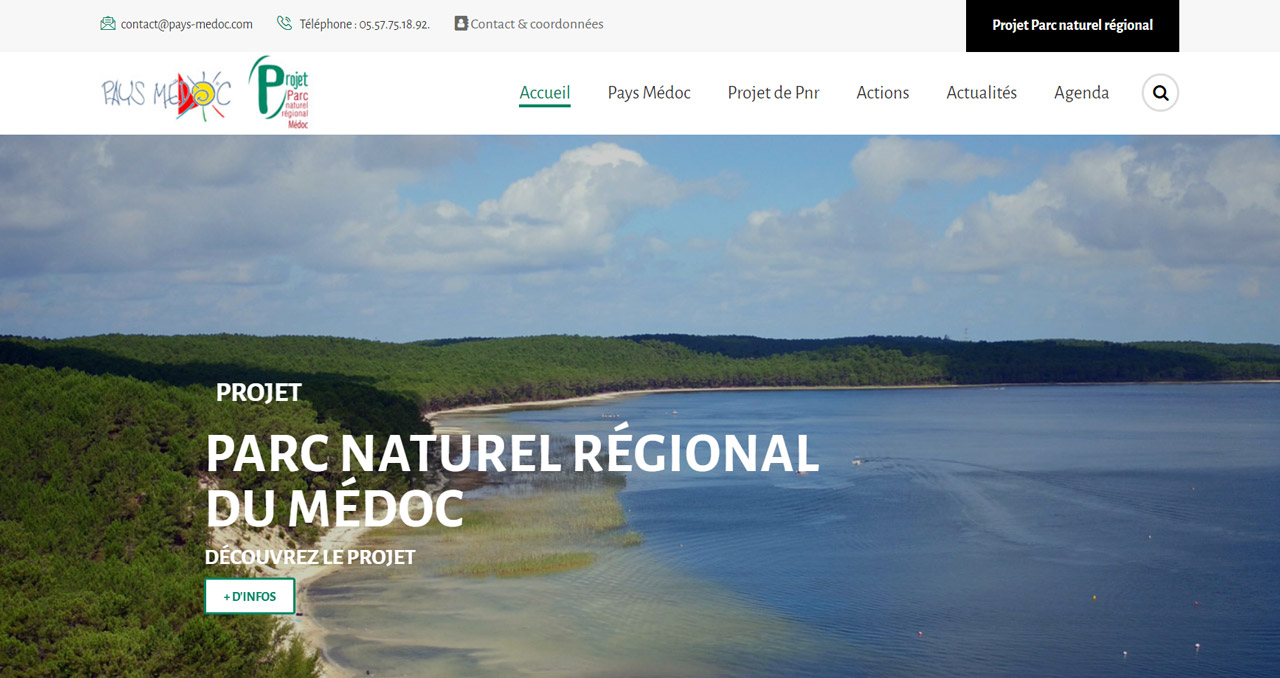Open the Pays Médoc logo

coord(167,94)
